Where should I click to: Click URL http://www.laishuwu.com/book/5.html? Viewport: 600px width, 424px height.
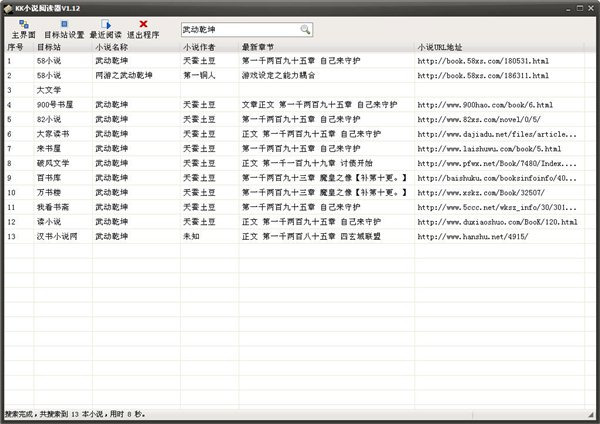pyautogui.click(x=489, y=148)
